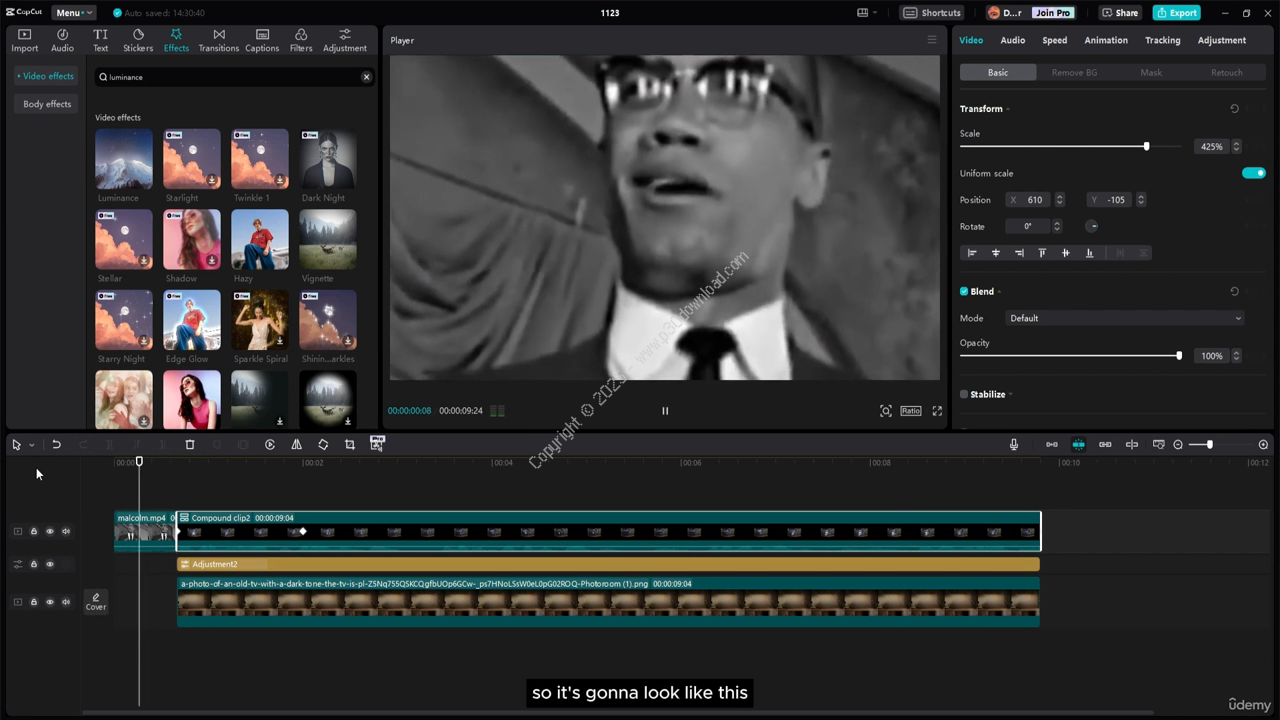Screen dimensions: 1280x720
Task: Click the Rotate icon in timeline toolbar
Action: coord(323,445)
